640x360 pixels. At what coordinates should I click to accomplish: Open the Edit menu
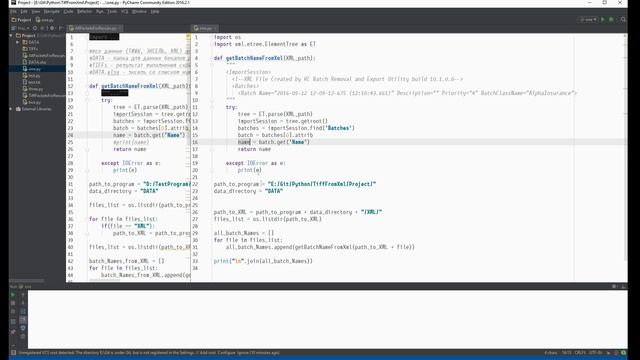pyautogui.click(x=24, y=11)
